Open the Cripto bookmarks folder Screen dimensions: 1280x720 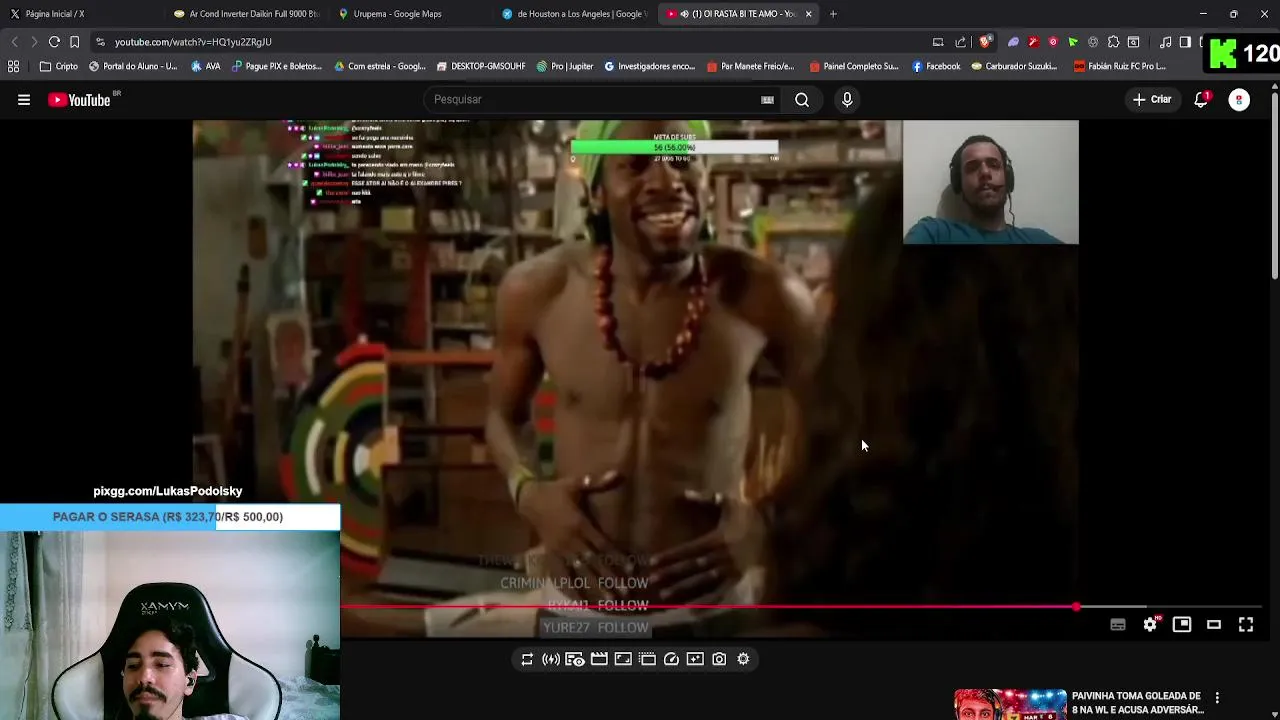59,67
